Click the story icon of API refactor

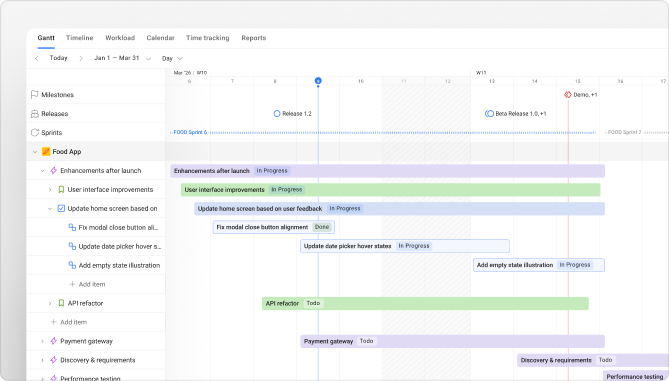point(61,303)
